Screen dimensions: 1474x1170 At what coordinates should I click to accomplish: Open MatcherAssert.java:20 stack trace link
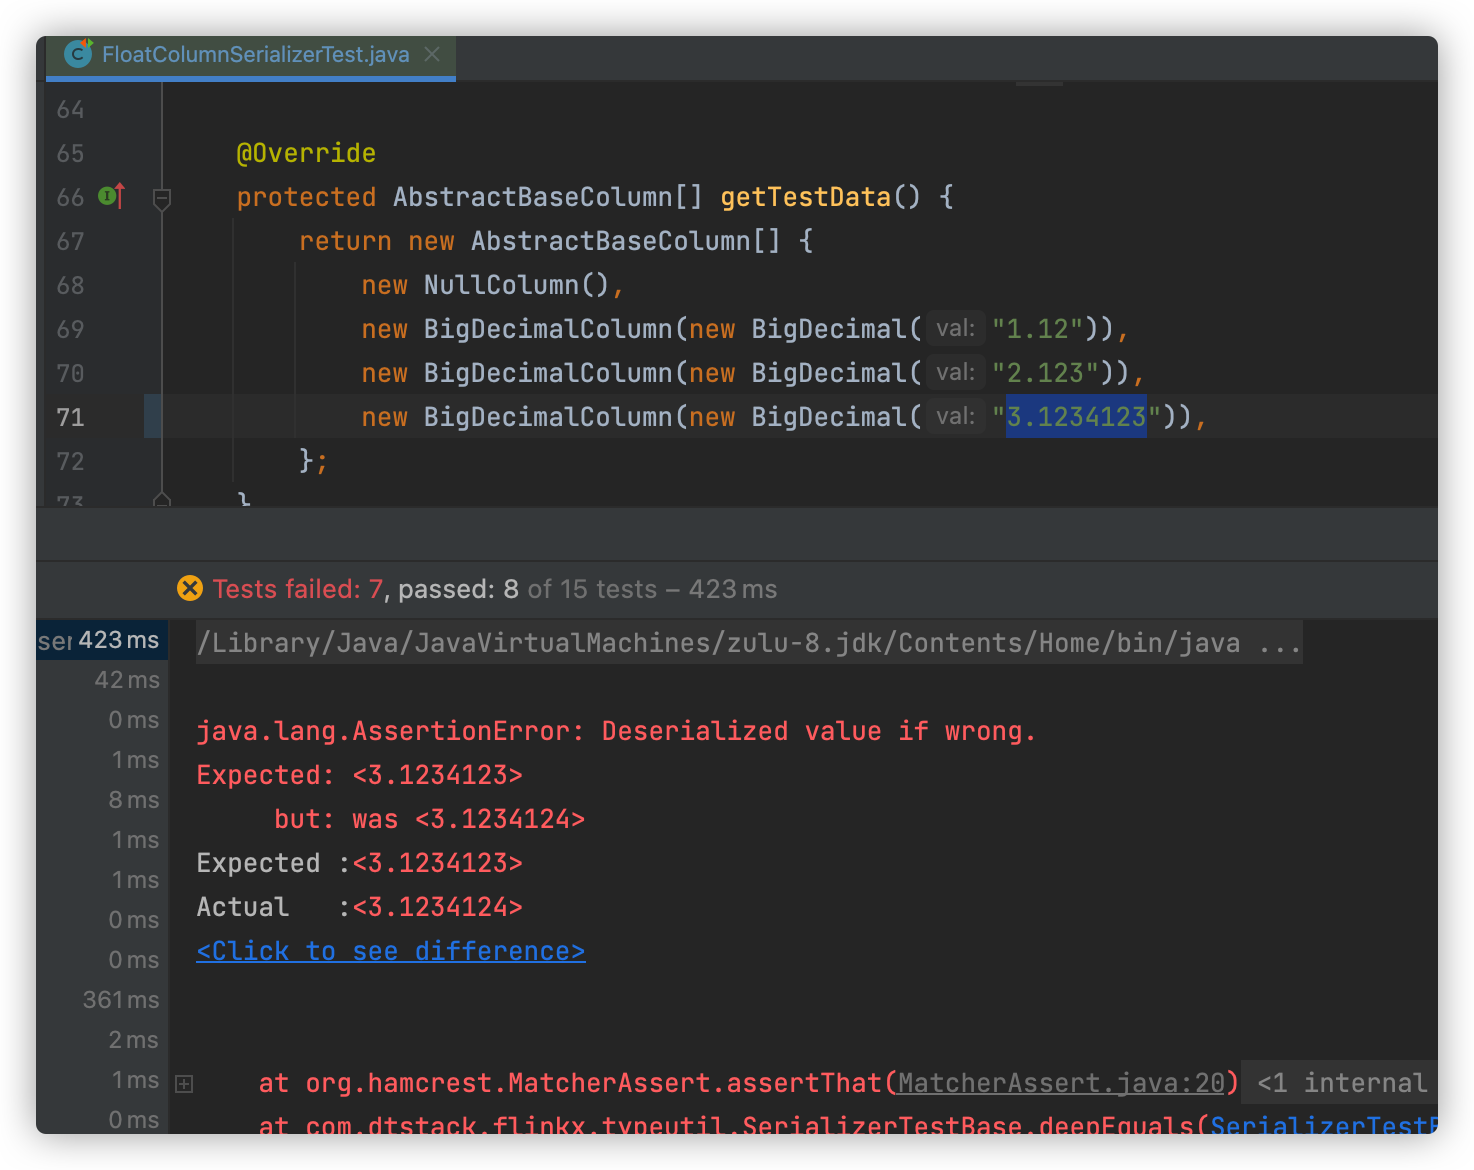[x=1061, y=1083]
